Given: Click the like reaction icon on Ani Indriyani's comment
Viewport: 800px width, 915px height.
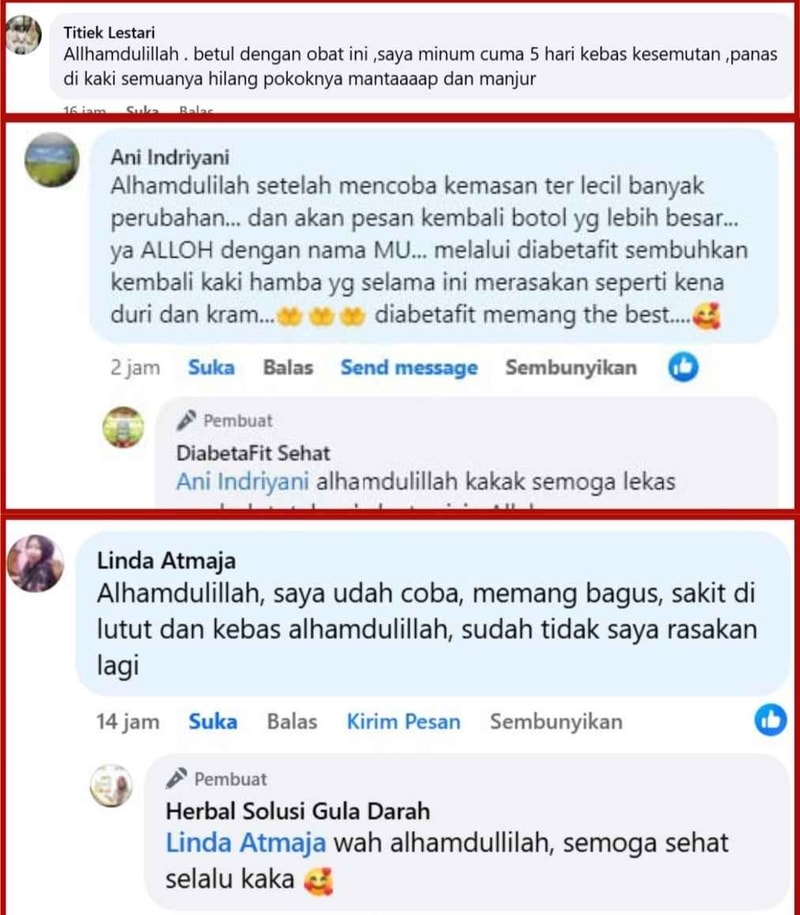Looking at the screenshot, I should (x=683, y=367).
